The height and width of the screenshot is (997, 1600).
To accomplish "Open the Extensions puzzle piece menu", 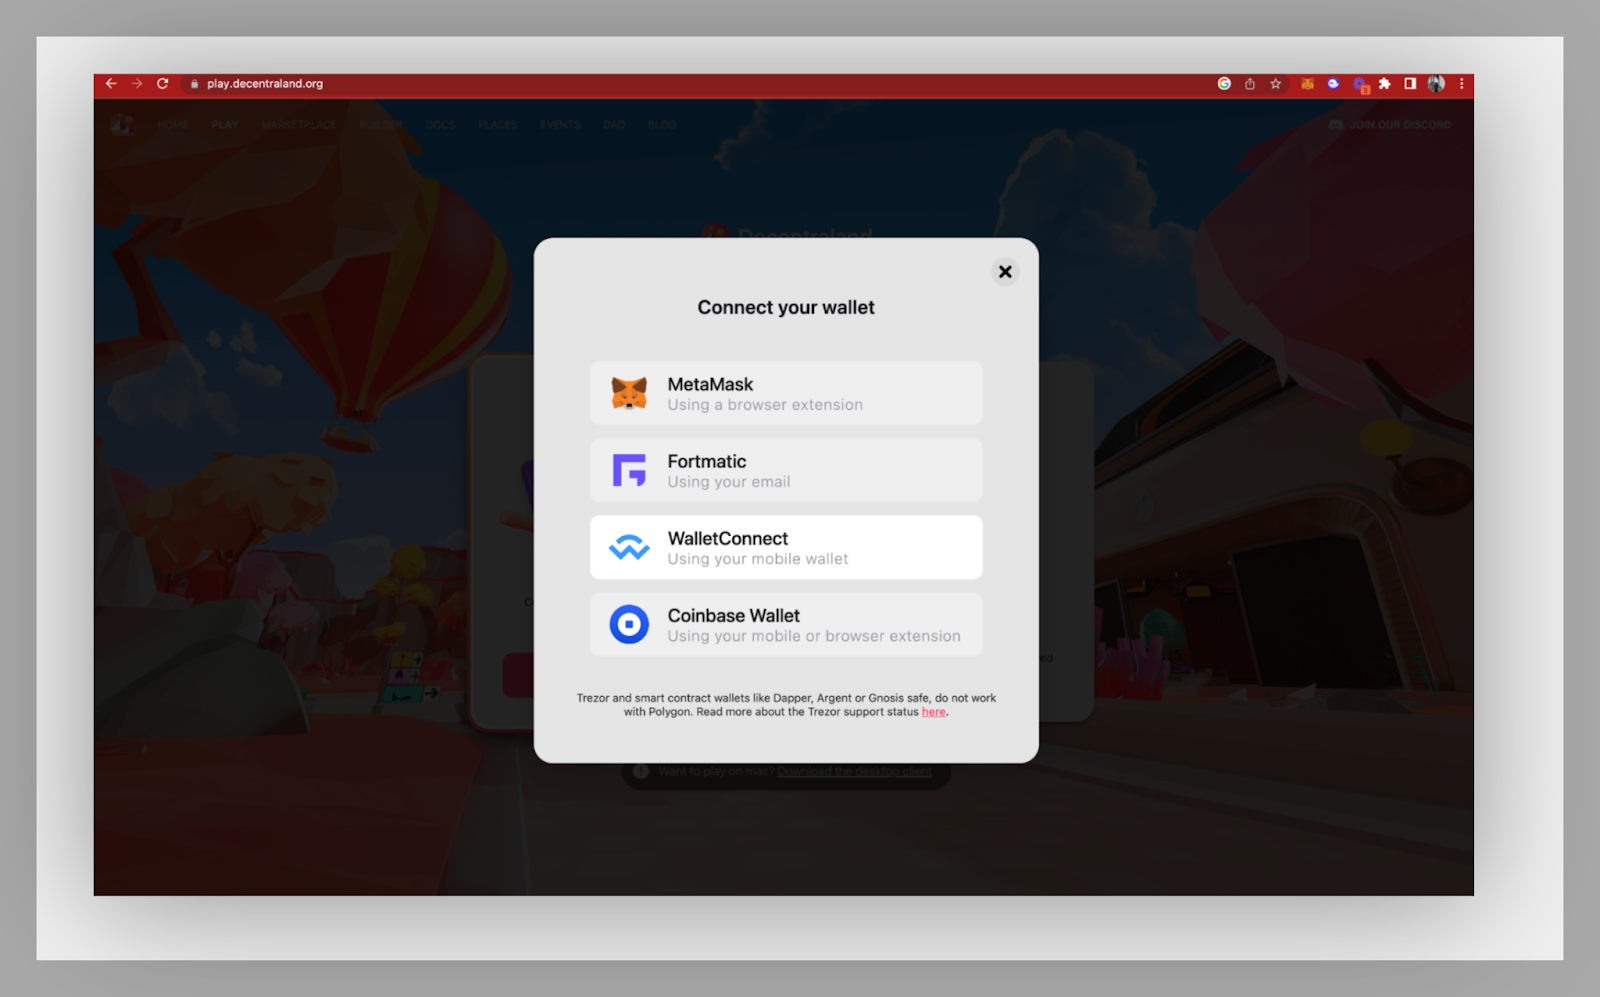I will (1385, 84).
